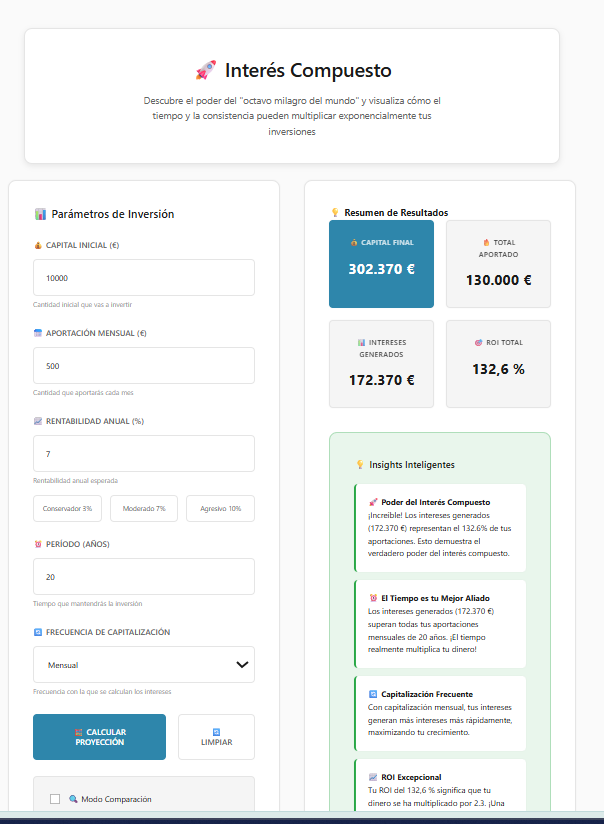Click the money bag icon for Capital Inicial
This screenshot has width=604, height=824.
coord(38,245)
